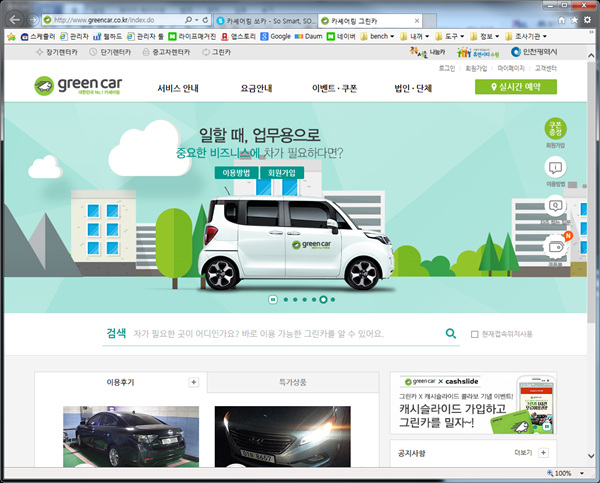Click the plus icon next to 이용후기
Viewport: 600px width, 483px height.
[194, 382]
